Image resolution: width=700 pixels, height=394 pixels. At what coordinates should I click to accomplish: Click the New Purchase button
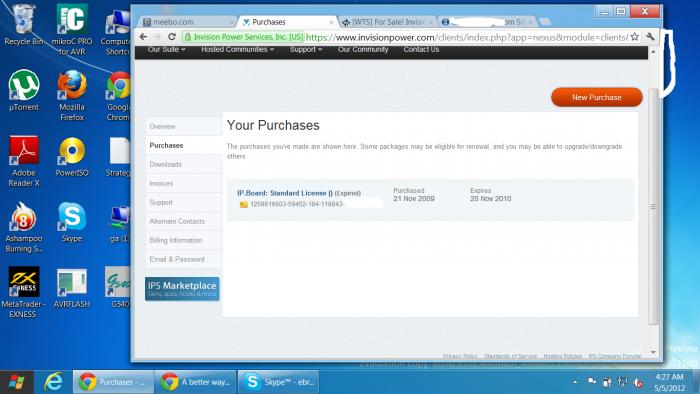[597, 97]
